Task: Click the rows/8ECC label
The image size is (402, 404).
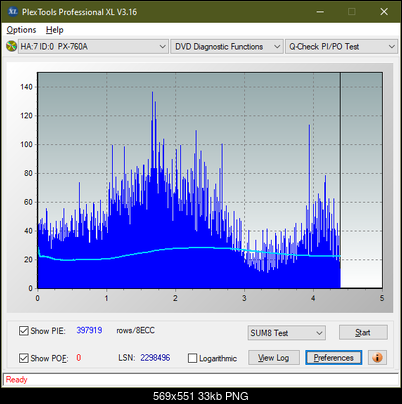Action: [135, 330]
